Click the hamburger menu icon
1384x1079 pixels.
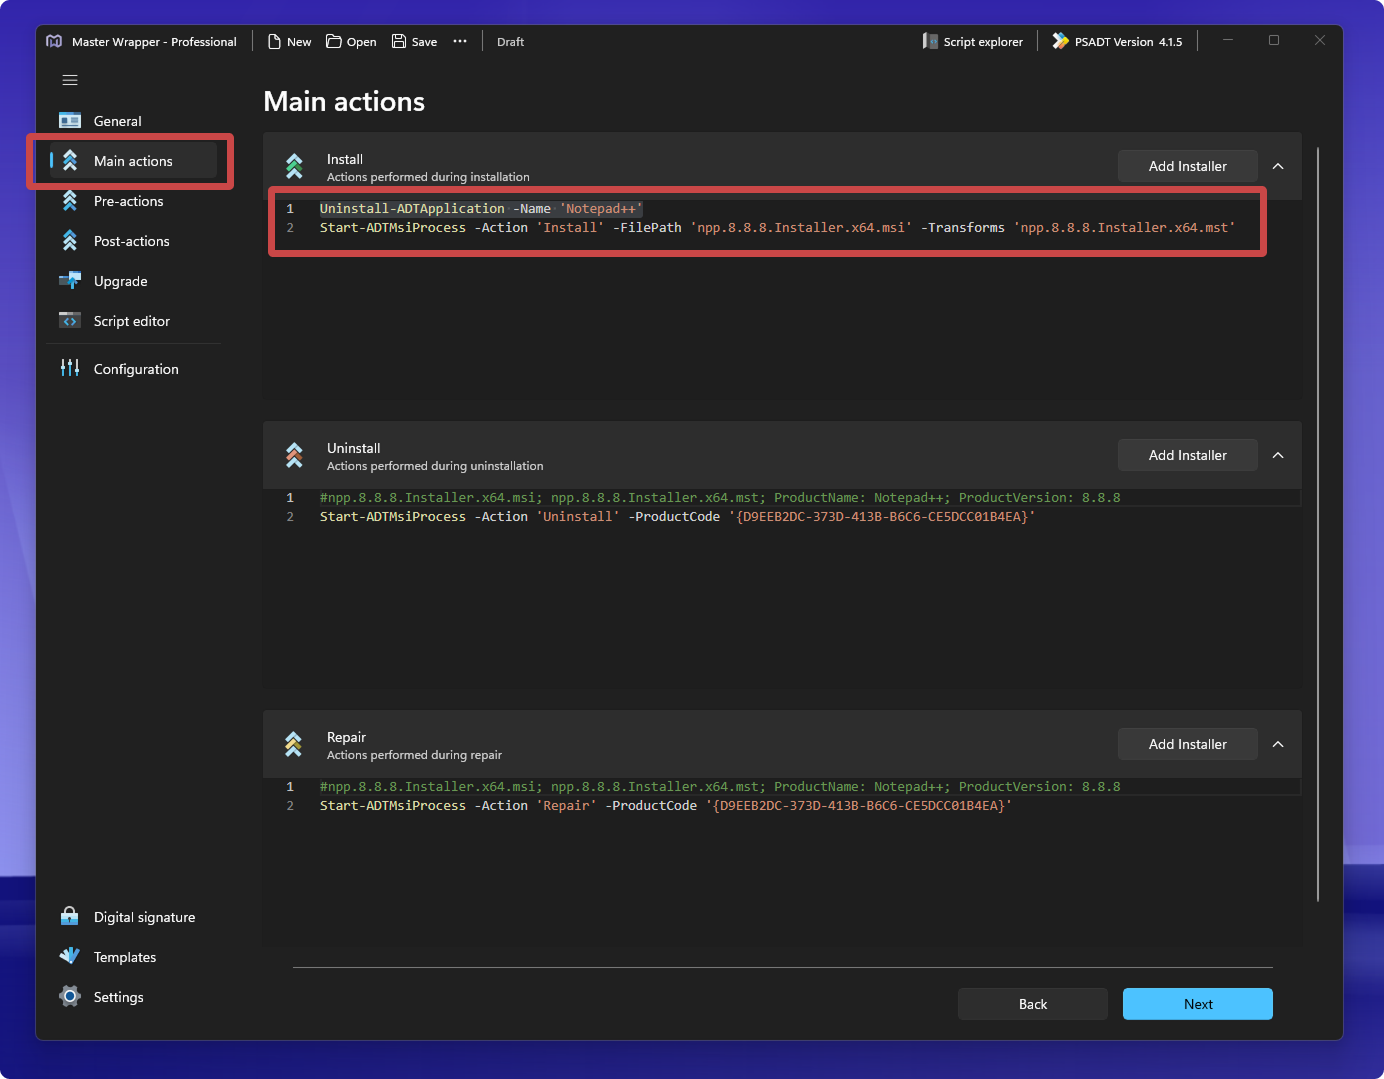coord(70,80)
